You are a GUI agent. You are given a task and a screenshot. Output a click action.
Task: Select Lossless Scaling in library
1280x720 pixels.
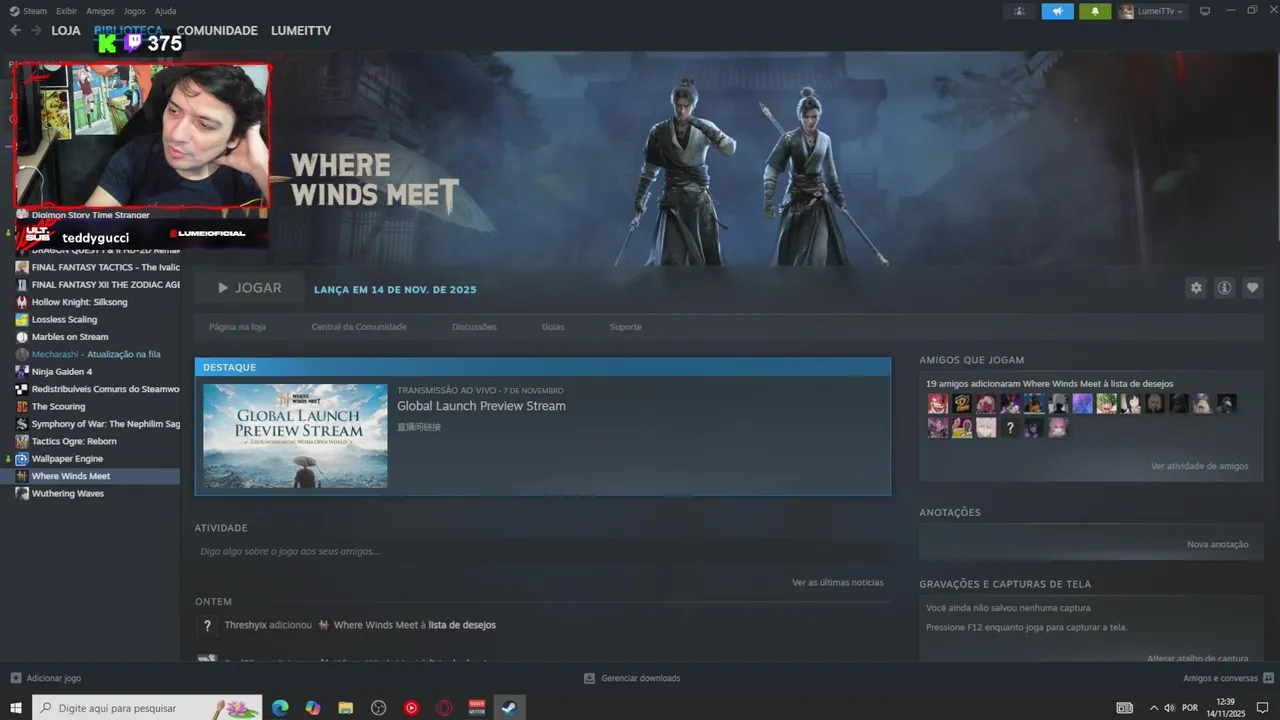[98, 320]
